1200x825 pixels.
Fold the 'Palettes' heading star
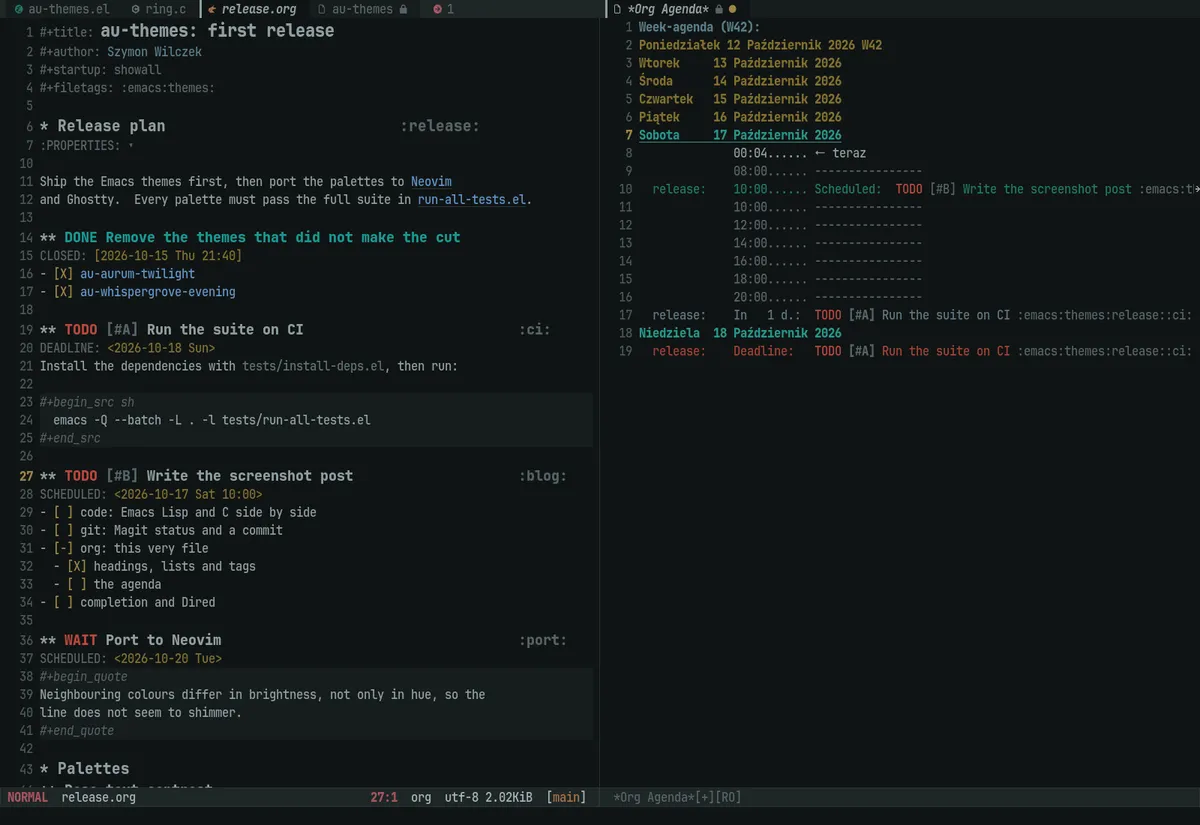[44, 768]
